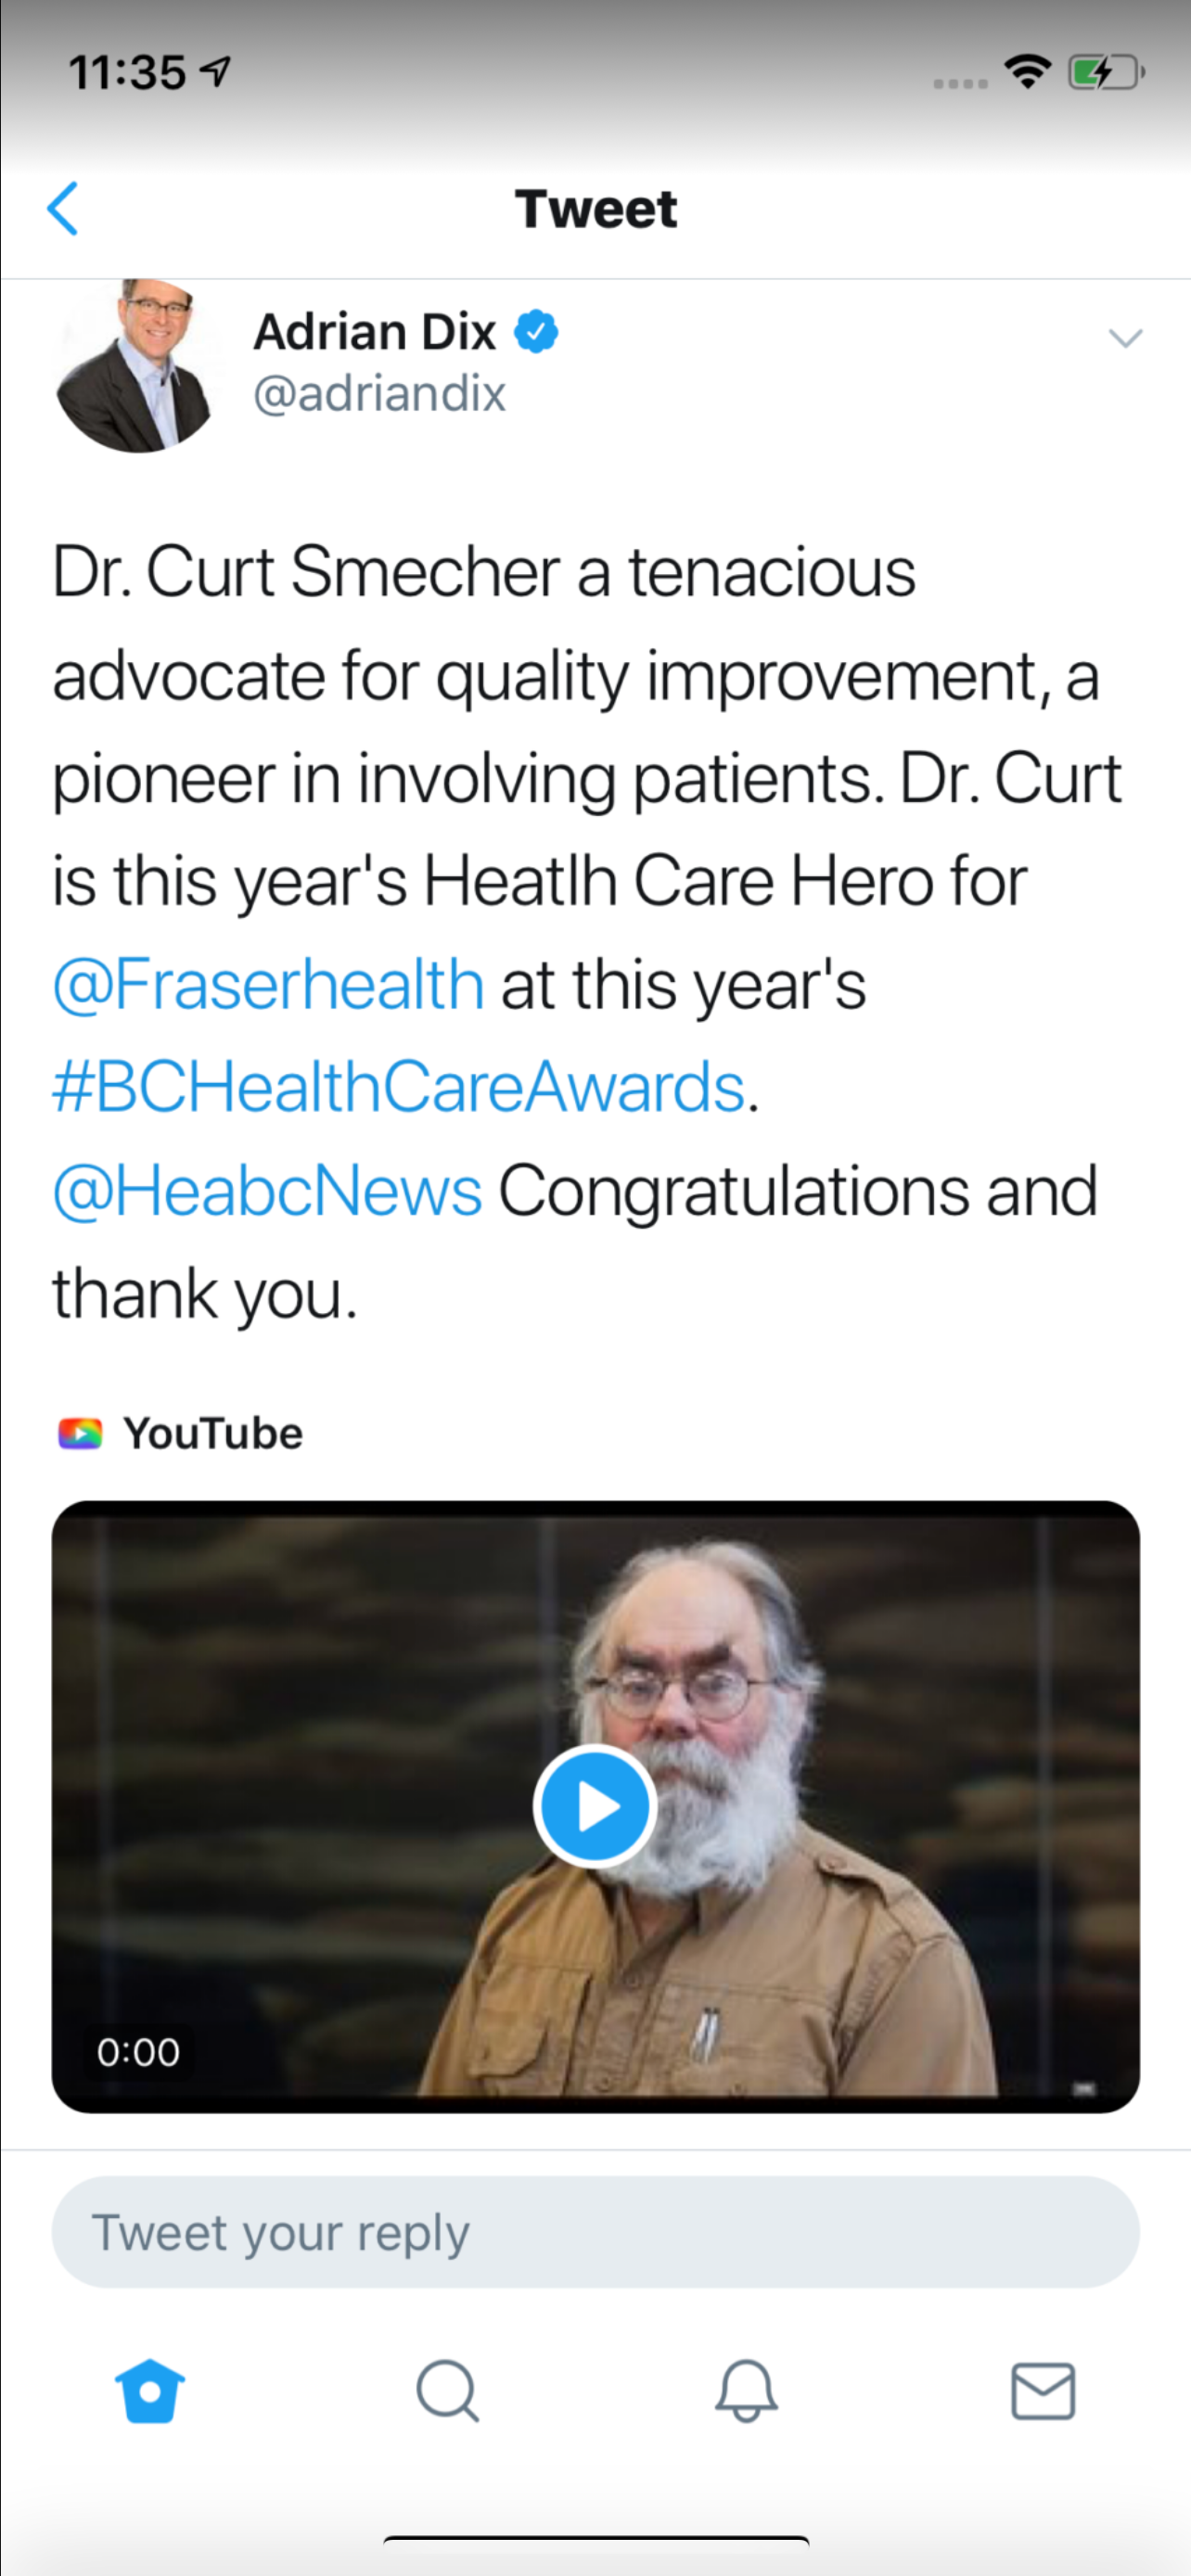This screenshot has height=2576, width=1191.
Task: Open Adrian Dix's profile picture
Action: (136, 366)
